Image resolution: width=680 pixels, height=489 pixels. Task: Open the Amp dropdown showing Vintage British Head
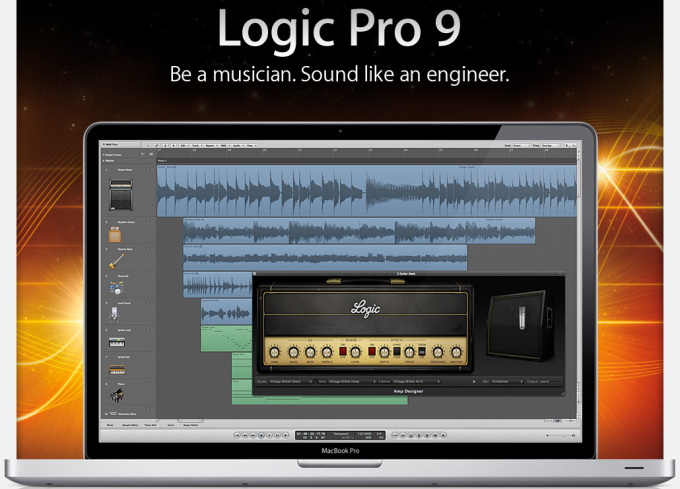click(x=352, y=381)
